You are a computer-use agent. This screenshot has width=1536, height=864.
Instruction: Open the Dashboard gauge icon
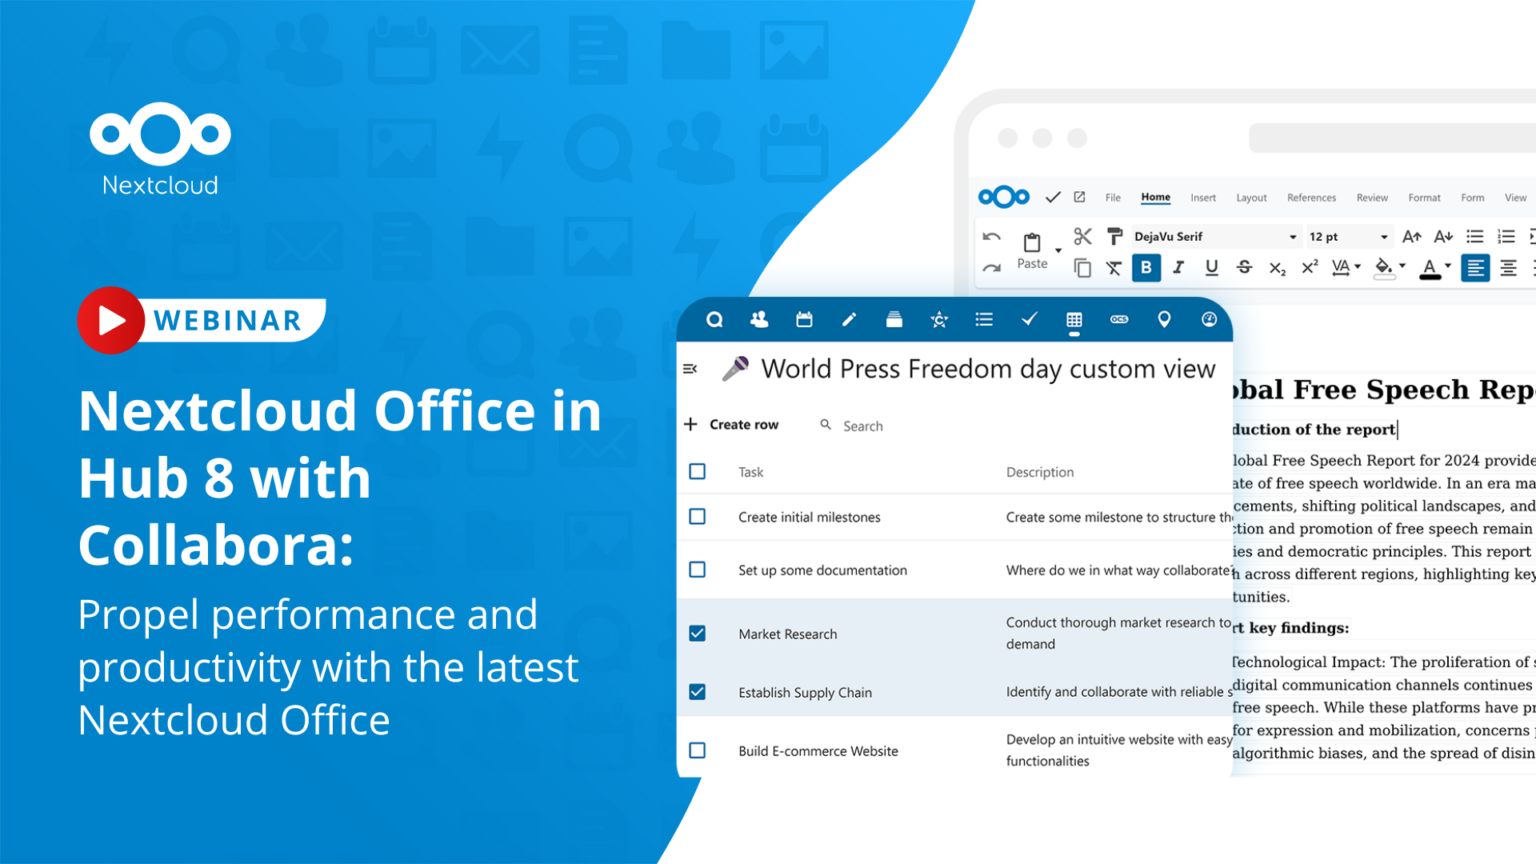(x=1209, y=319)
